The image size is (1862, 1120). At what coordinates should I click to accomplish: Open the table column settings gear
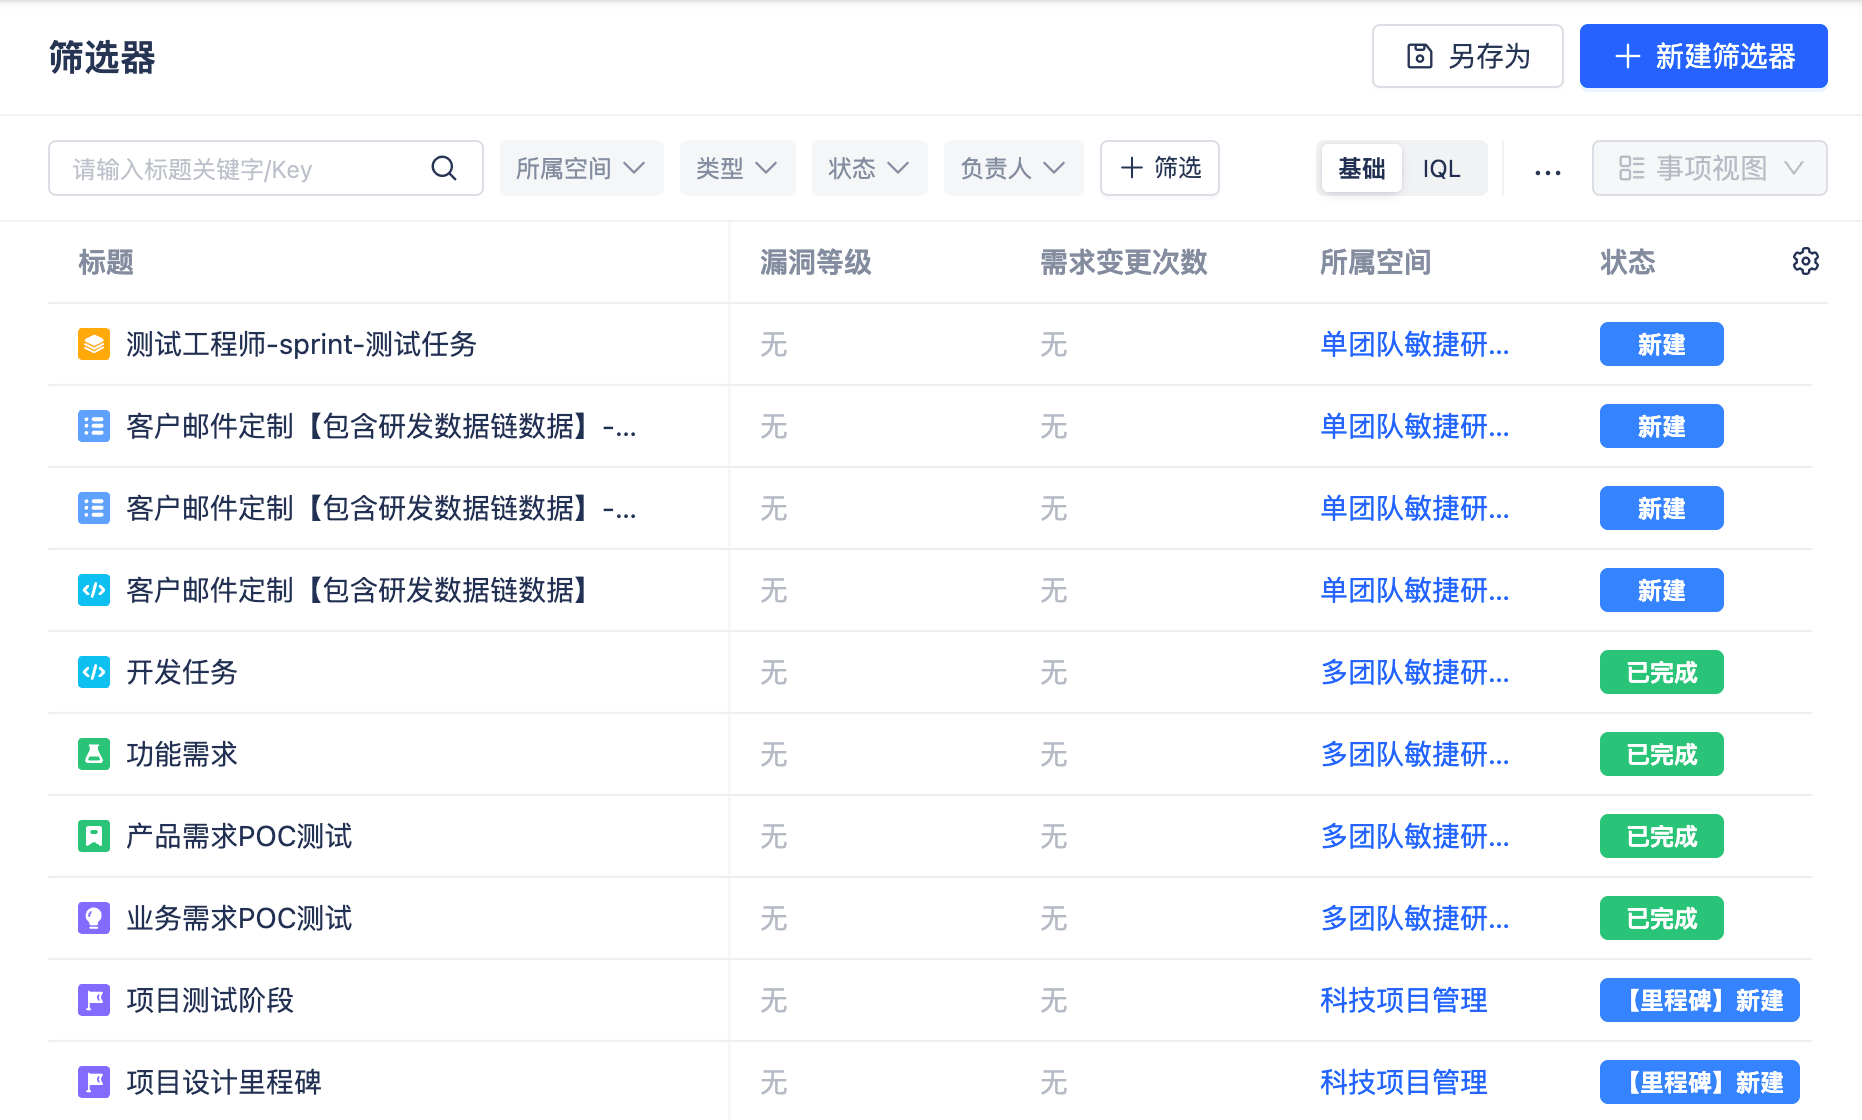(x=1805, y=262)
